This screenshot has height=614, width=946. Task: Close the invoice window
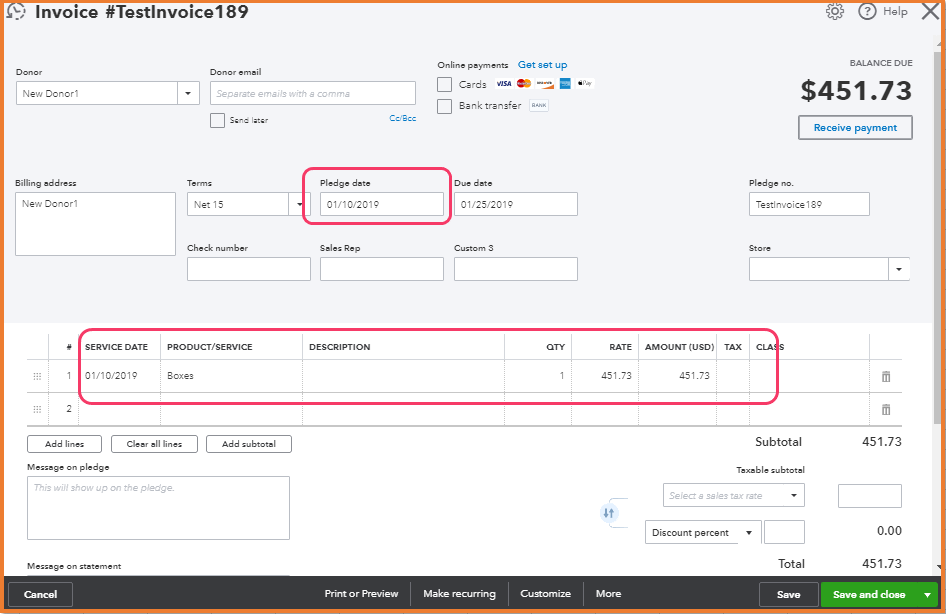931,11
